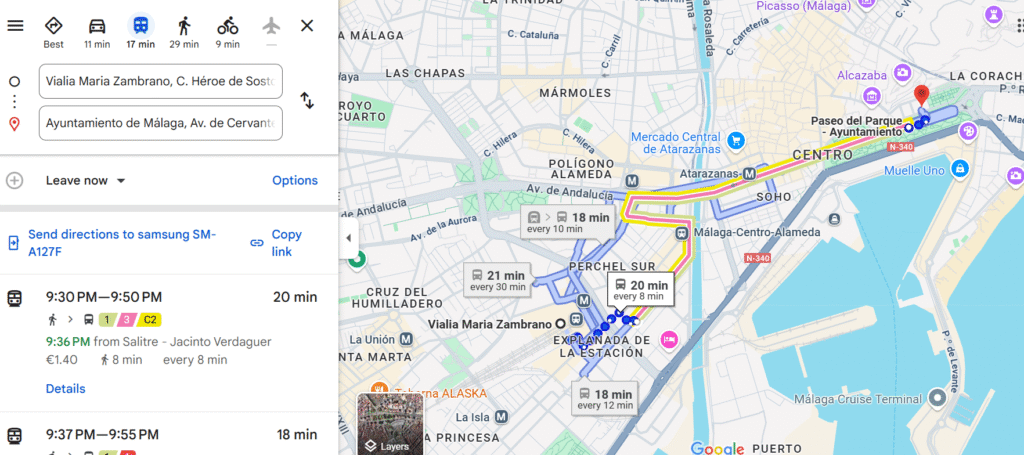Open Details for the 20 min route
This screenshot has height=455, width=1024.
pos(65,388)
